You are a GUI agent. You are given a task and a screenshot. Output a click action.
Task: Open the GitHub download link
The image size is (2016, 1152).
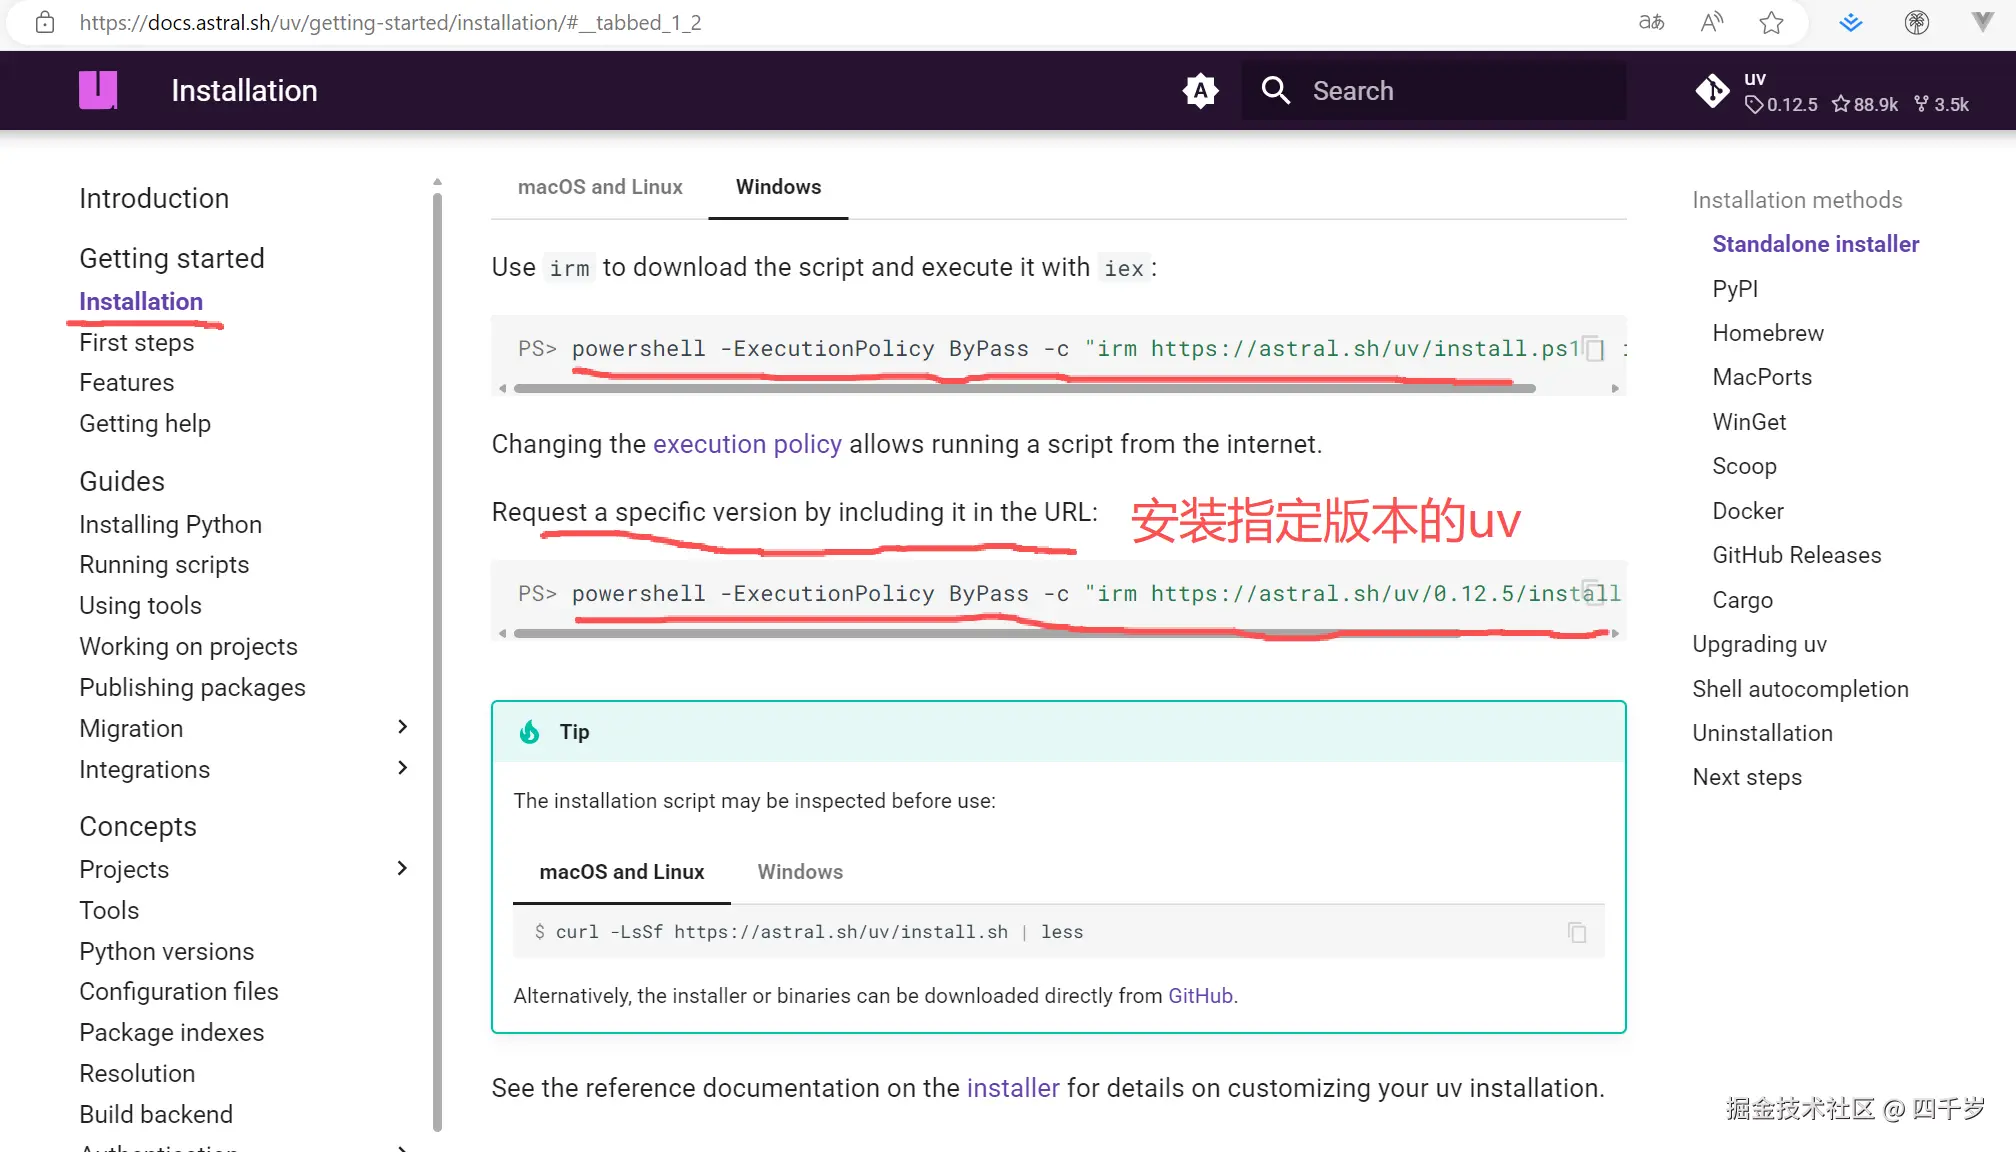(x=1200, y=996)
